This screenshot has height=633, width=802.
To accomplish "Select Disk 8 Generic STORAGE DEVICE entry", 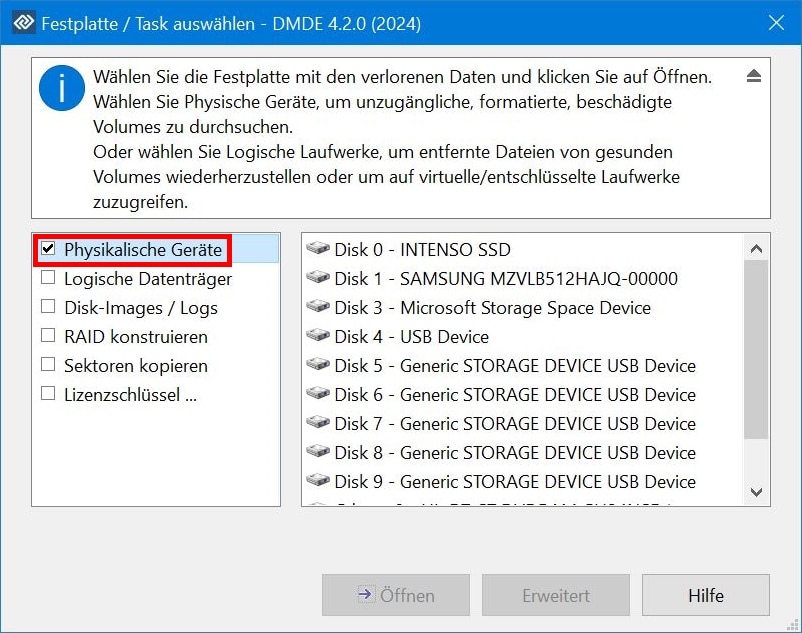I will point(523,453).
